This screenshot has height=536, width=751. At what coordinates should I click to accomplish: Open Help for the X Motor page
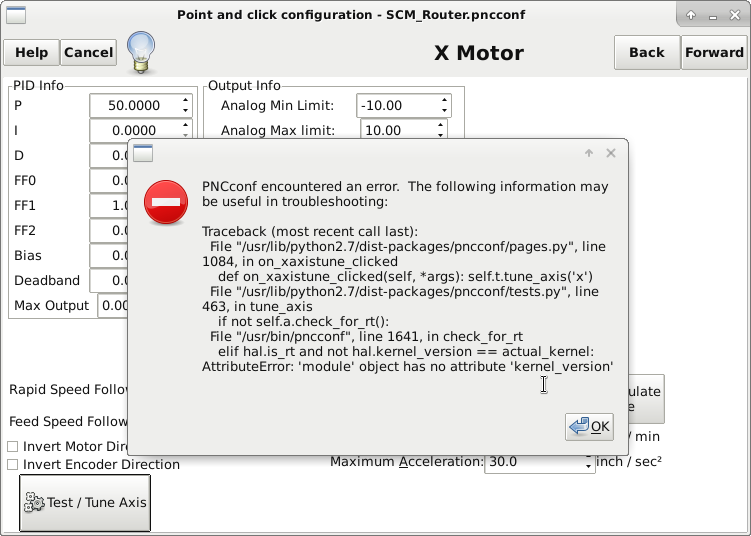coord(31,52)
